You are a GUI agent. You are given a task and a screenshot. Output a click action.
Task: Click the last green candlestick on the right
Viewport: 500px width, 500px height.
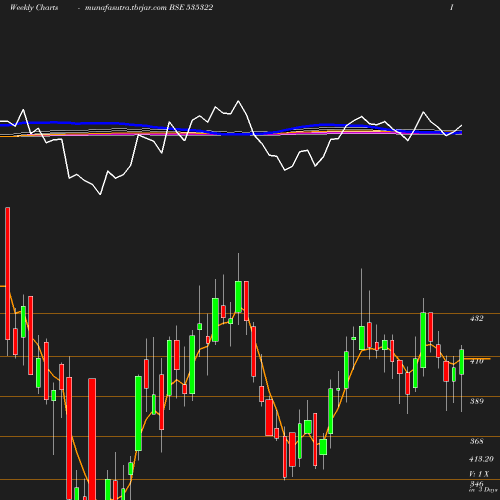(462, 362)
